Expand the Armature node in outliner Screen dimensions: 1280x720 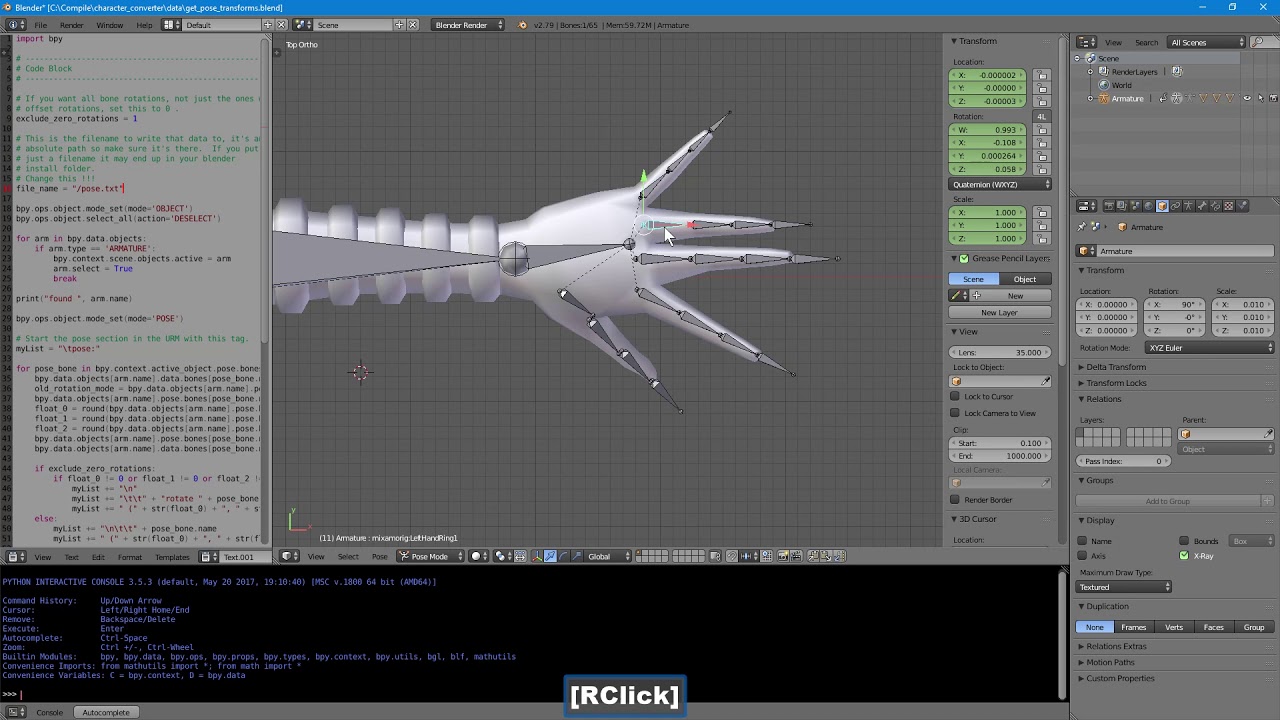[1091, 98]
